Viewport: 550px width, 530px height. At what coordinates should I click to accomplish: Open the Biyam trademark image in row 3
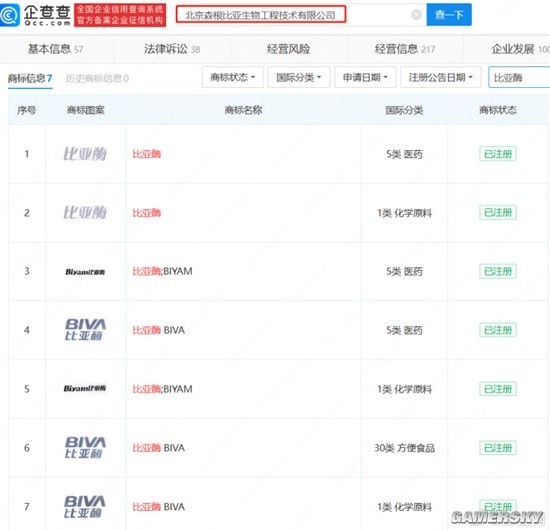click(x=85, y=272)
